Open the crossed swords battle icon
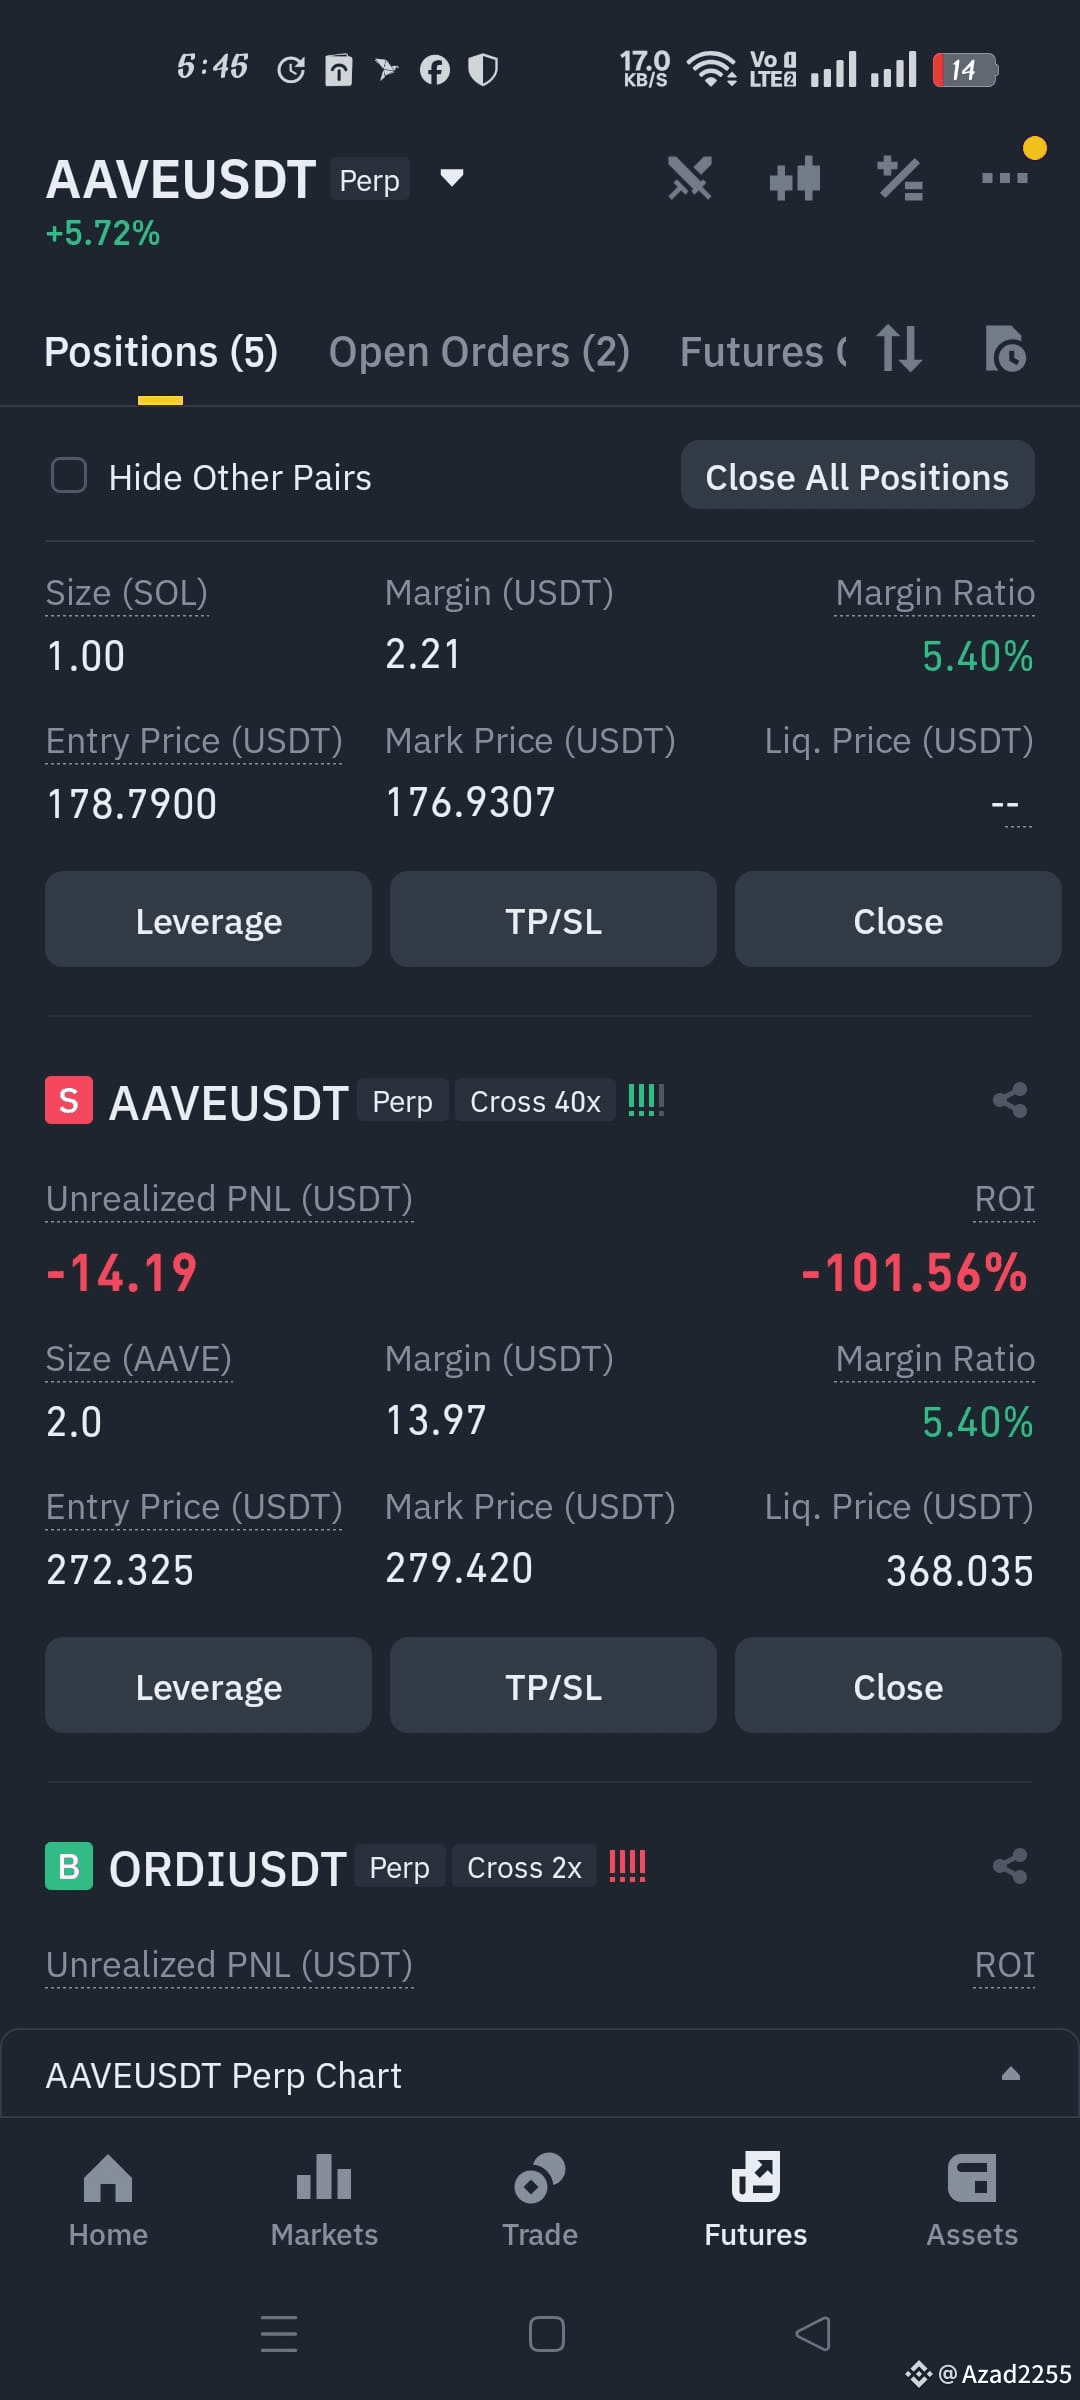The image size is (1080, 2400). 690,179
